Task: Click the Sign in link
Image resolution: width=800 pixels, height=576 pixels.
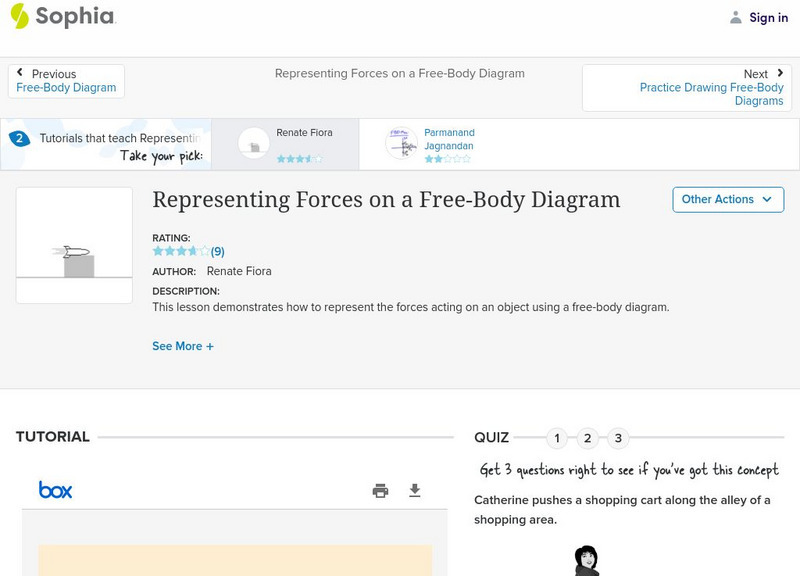Action: (768, 17)
